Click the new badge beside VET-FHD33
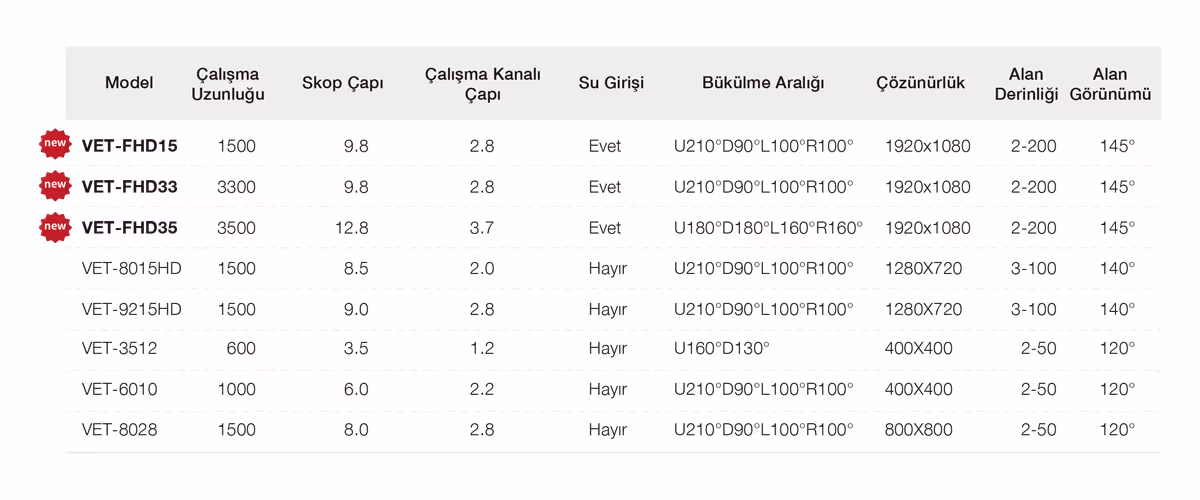Image resolution: width=1200 pixels, height=500 pixels. (55, 186)
